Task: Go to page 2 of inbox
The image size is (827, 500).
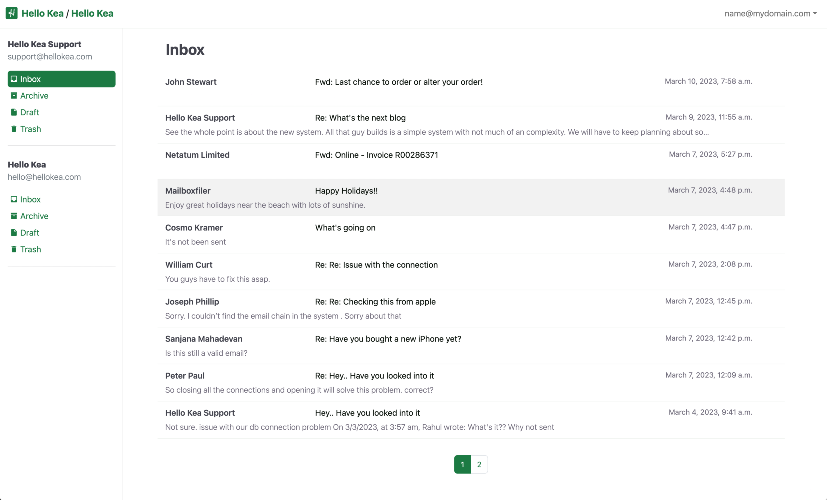Action: coord(479,465)
